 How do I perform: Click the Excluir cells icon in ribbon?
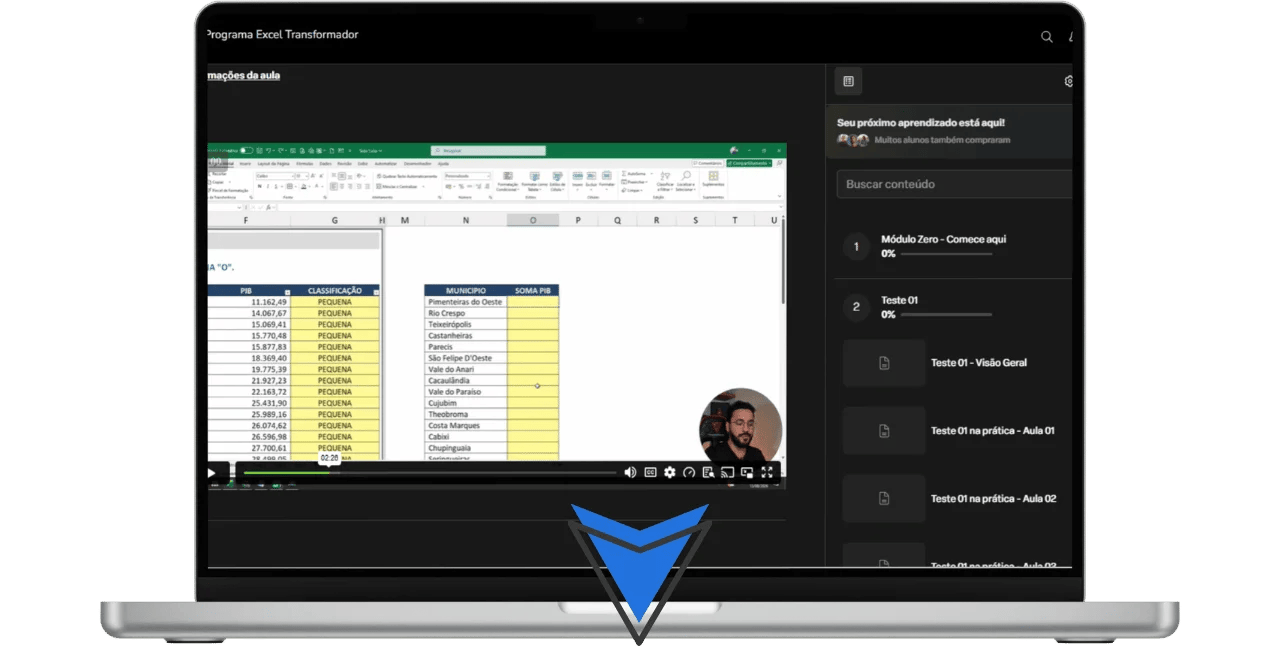point(591,180)
